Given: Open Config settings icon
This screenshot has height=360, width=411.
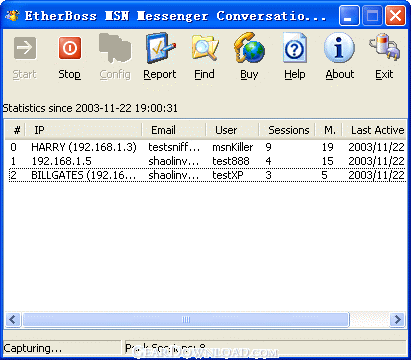Looking at the screenshot, I should pyautogui.click(x=115, y=48).
